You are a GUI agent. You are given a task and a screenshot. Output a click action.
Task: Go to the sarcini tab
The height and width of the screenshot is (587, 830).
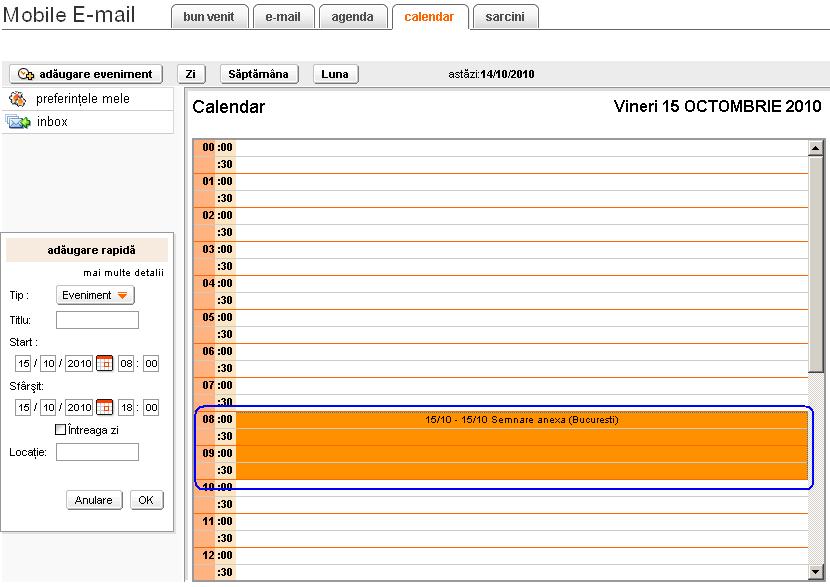click(505, 17)
